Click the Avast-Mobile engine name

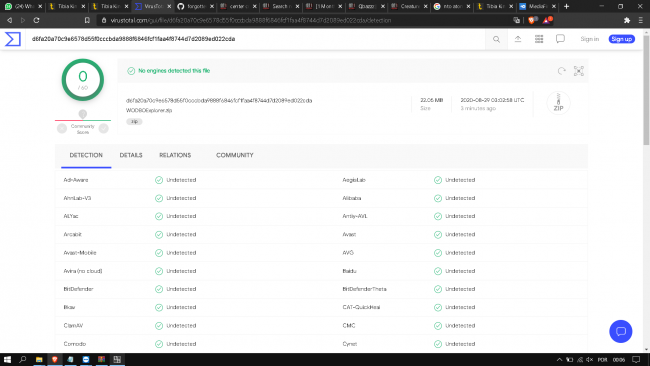pyautogui.click(x=80, y=253)
